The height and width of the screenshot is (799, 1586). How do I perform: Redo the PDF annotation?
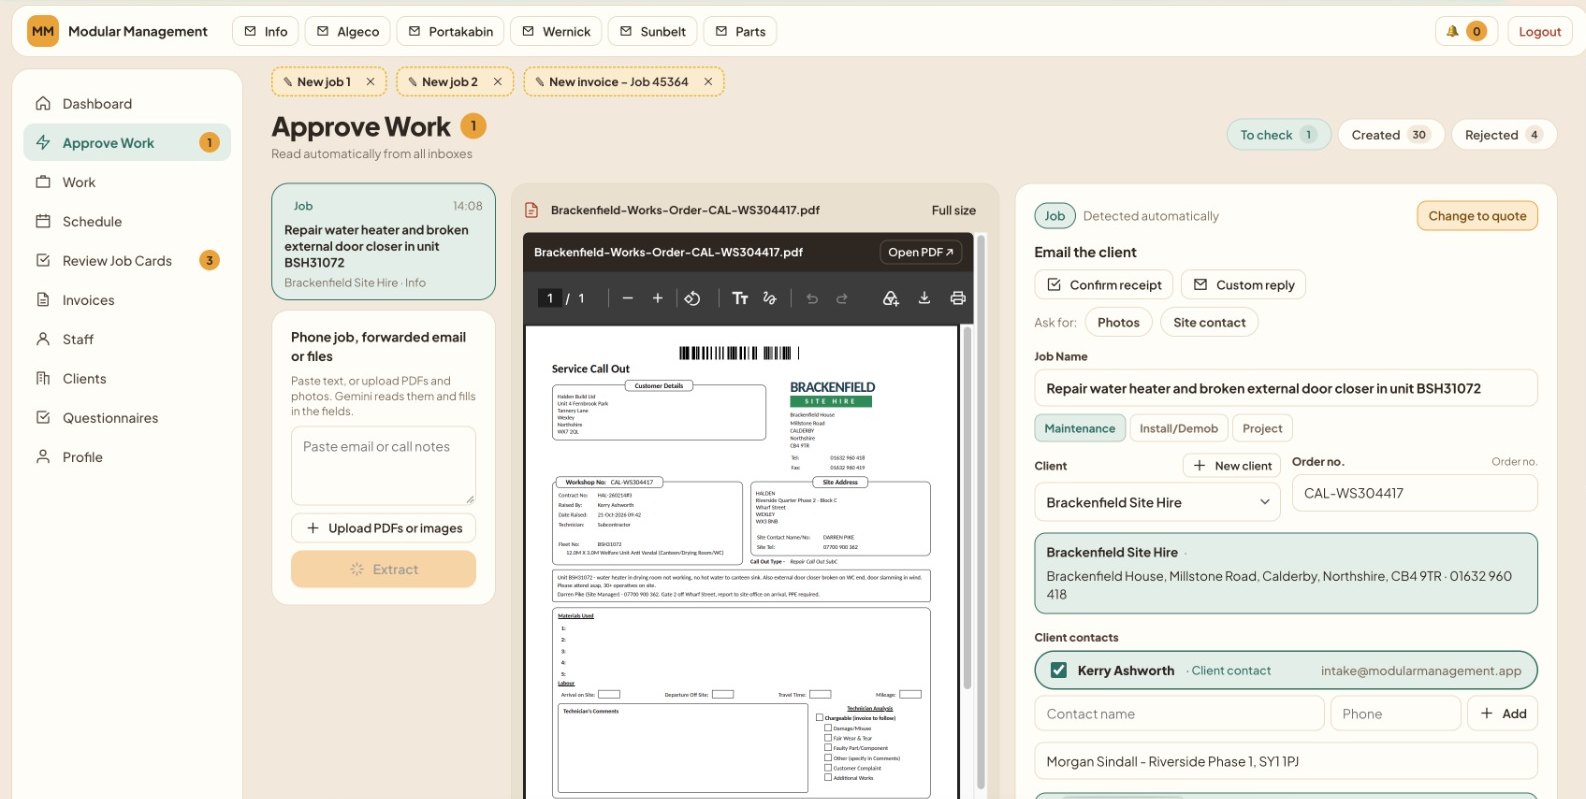click(x=842, y=298)
